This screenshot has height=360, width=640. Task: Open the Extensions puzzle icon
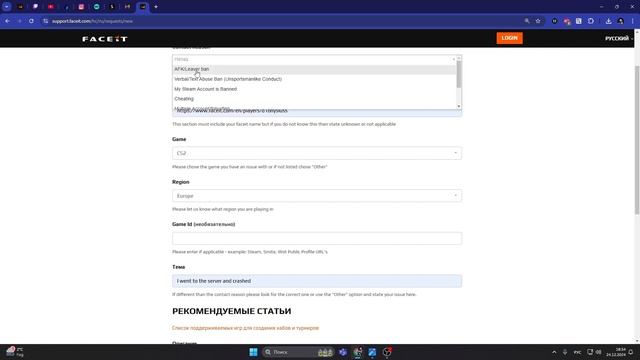(591, 21)
